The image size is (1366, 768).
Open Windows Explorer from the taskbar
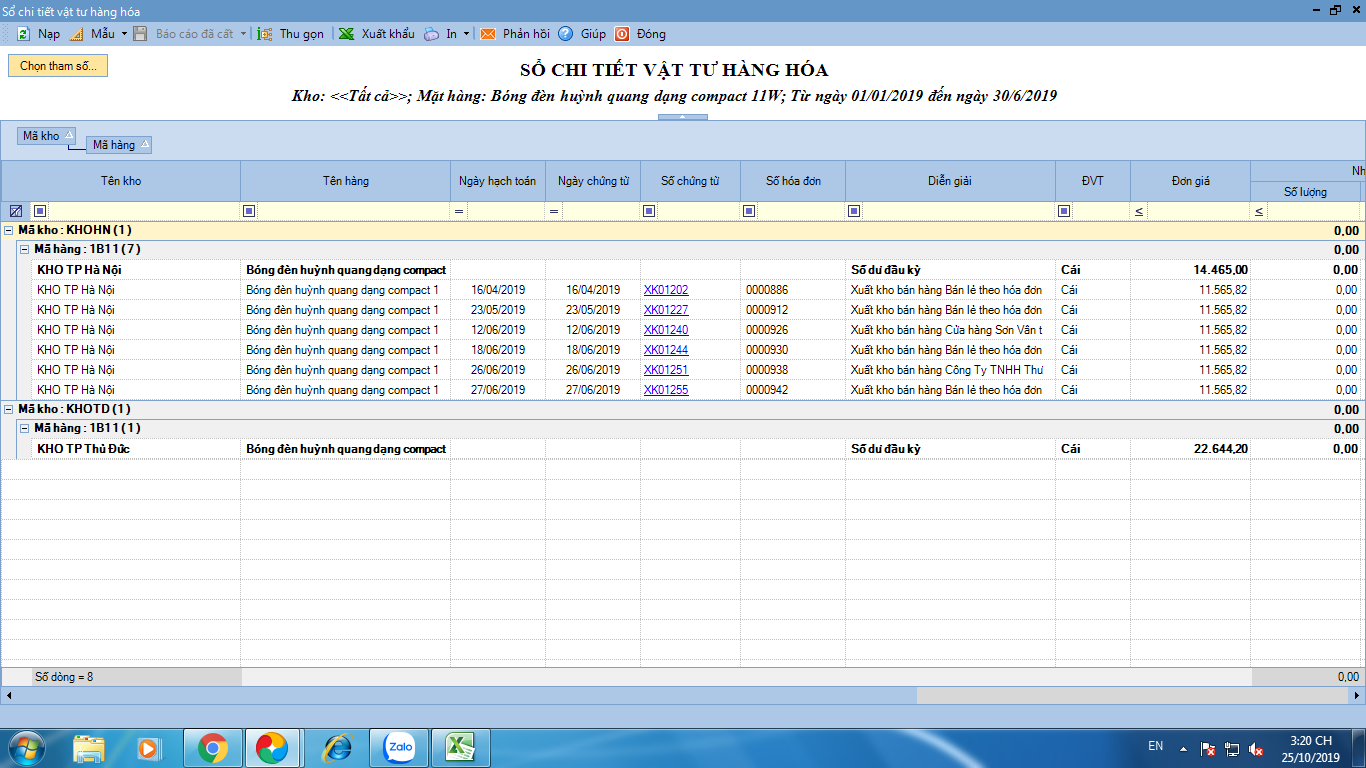click(89, 747)
